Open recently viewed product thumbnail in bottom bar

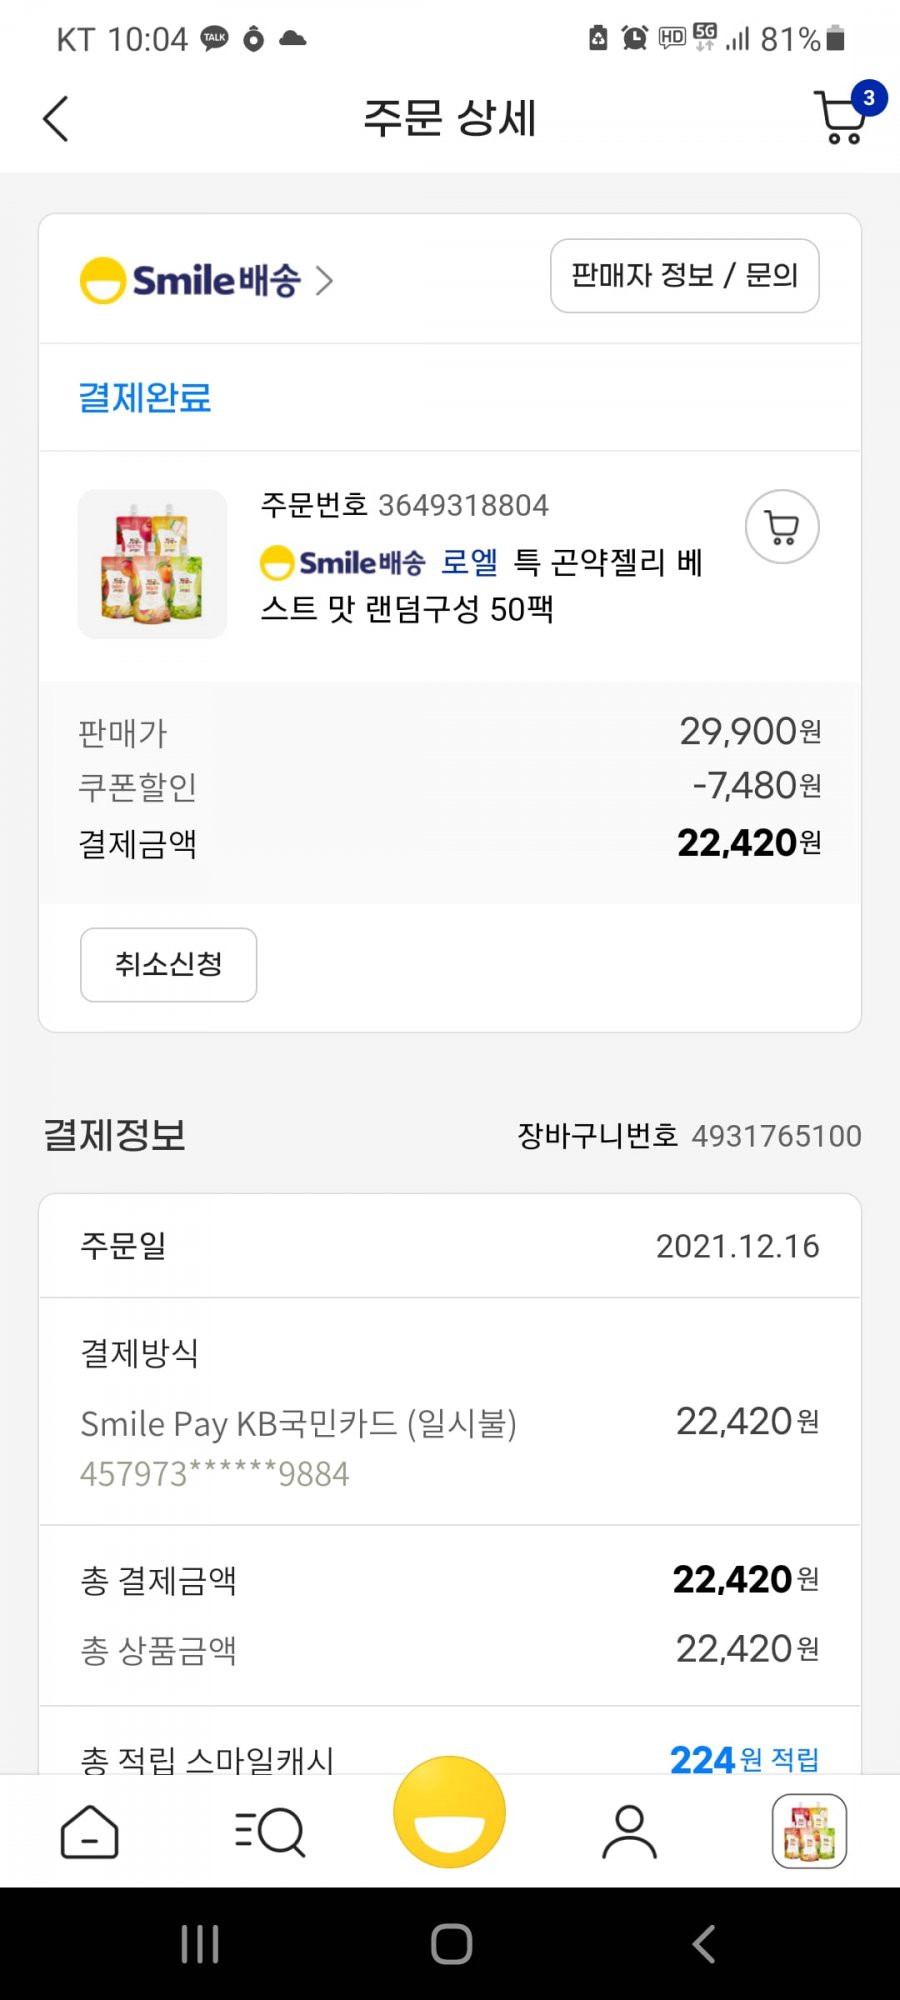tap(810, 1831)
